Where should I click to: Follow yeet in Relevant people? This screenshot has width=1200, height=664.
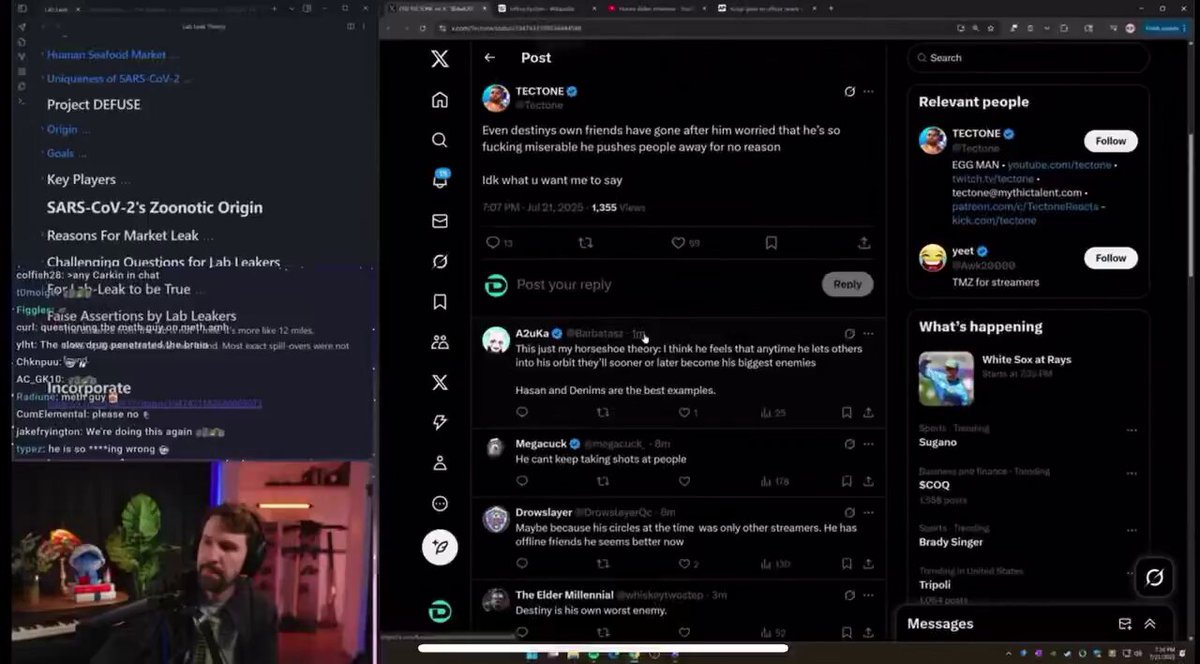coord(1110,257)
